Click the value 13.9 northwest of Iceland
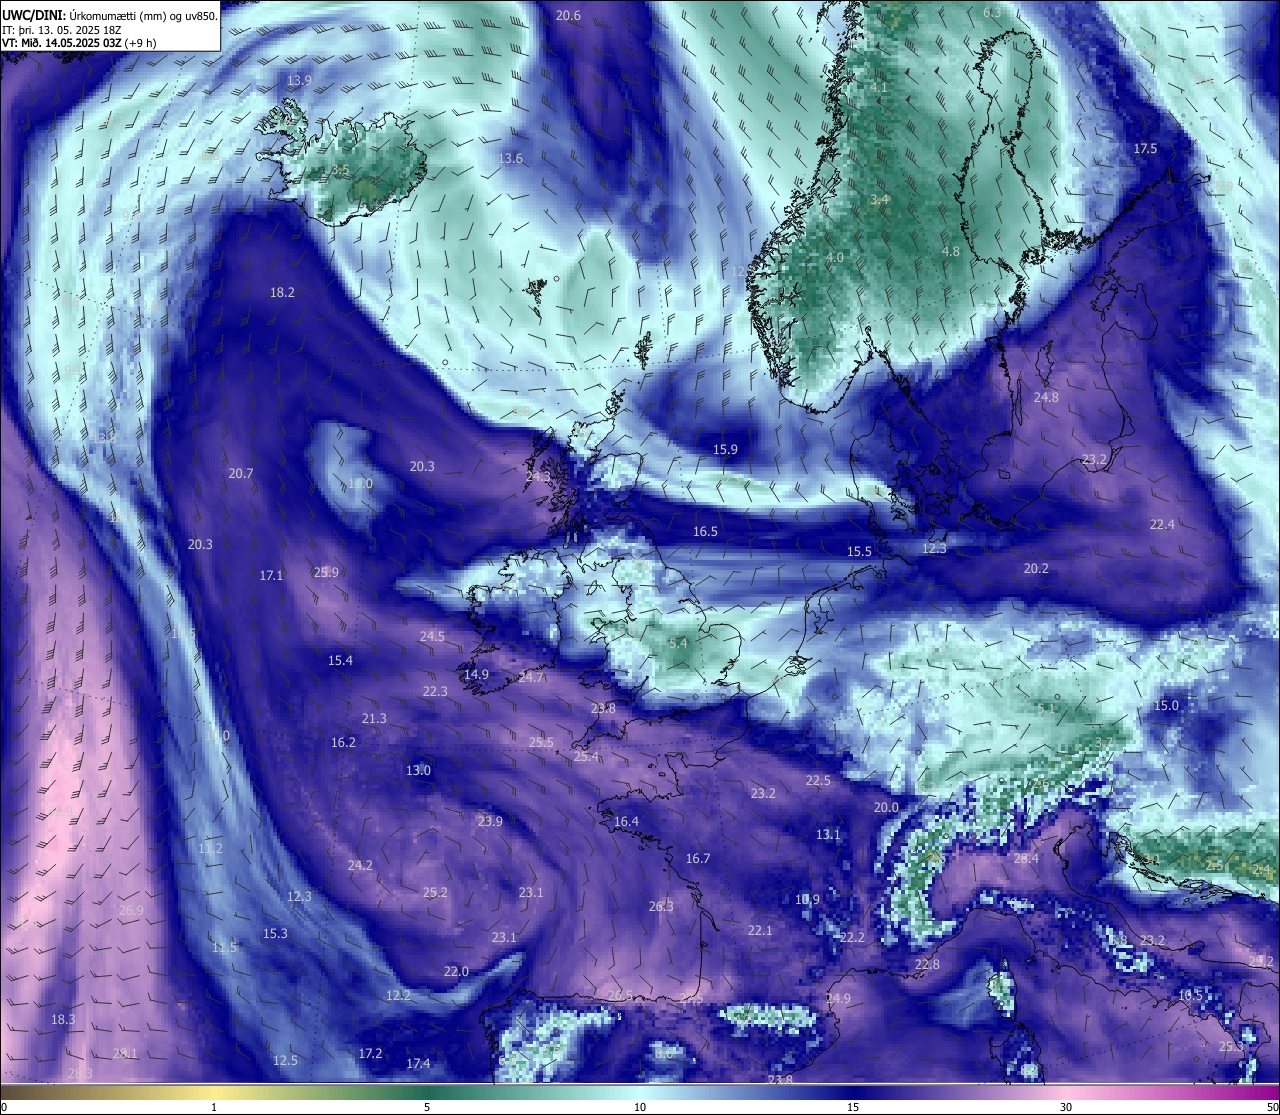Image resolution: width=1280 pixels, height=1115 pixels. pyautogui.click(x=299, y=80)
